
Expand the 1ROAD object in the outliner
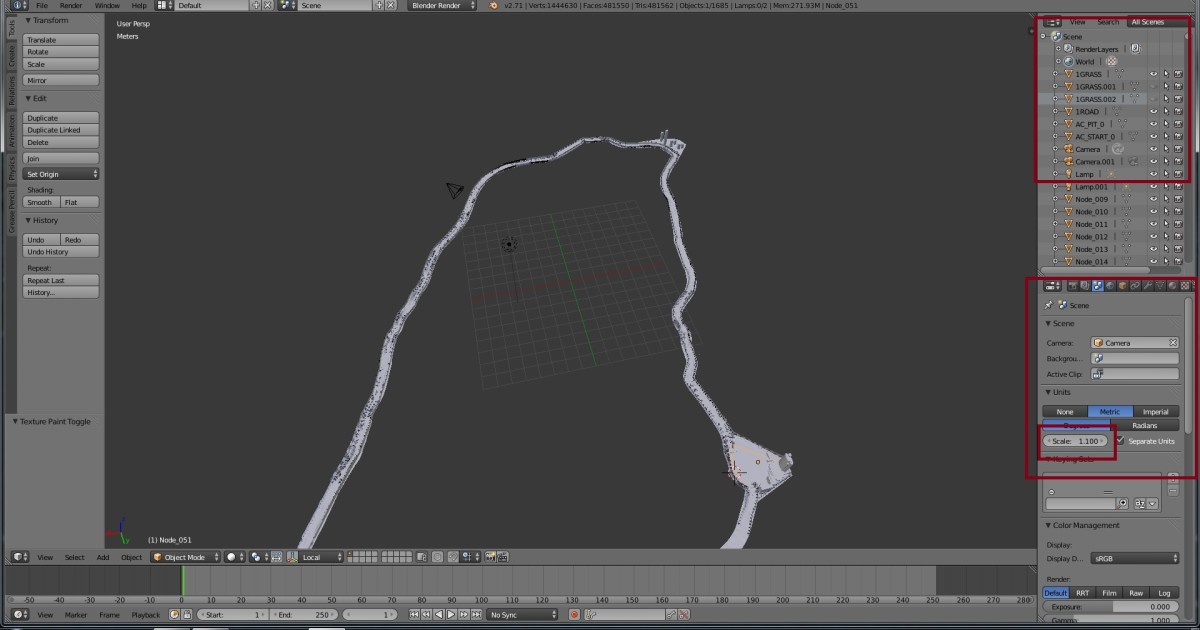(1055, 111)
